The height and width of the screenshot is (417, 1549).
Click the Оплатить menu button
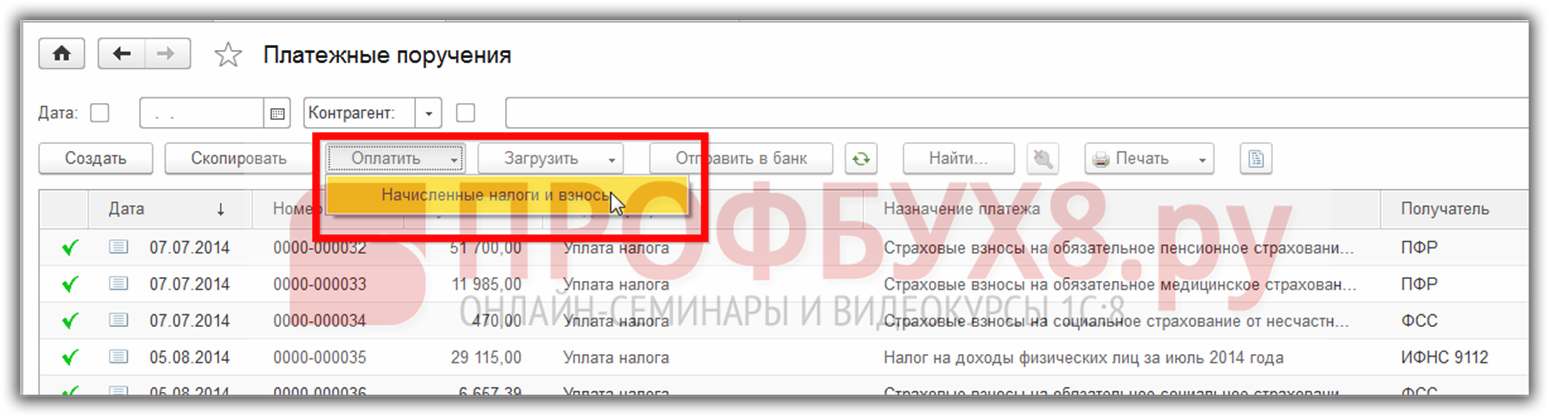point(395,158)
